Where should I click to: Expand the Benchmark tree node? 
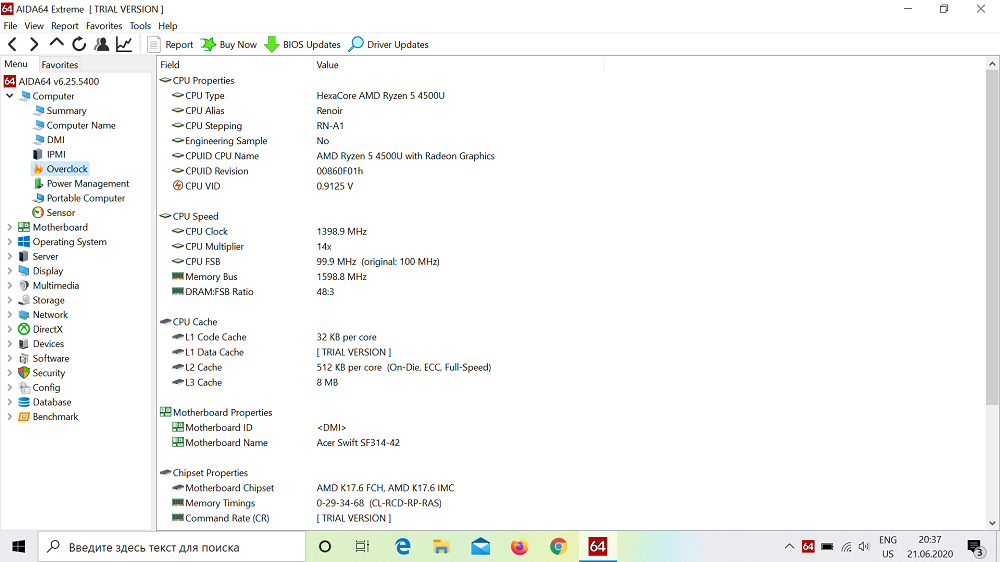[10, 417]
